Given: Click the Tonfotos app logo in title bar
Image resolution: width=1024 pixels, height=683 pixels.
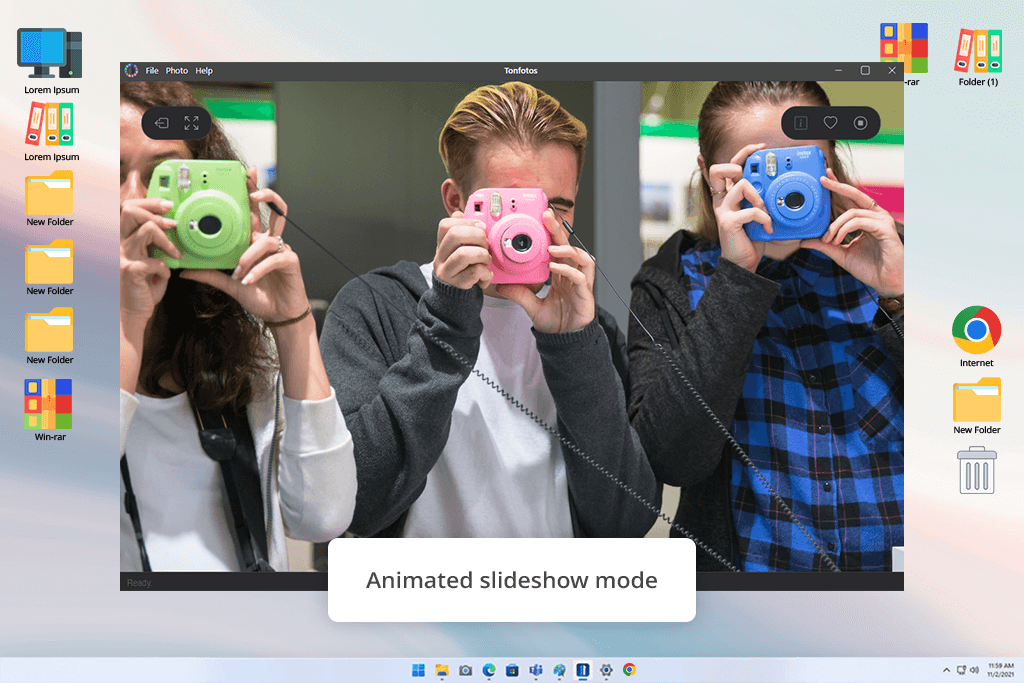Looking at the screenshot, I should (x=131, y=71).
